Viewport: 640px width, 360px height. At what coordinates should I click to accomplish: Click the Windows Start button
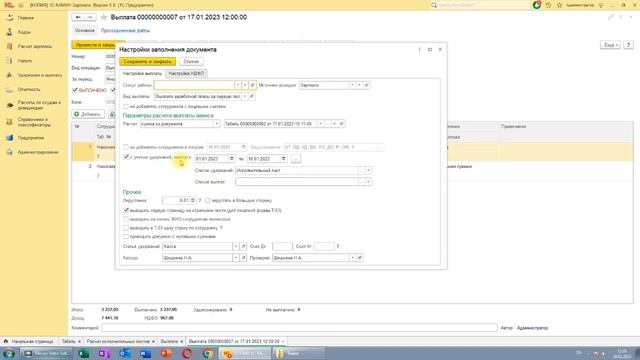pyautogui.click(x=9, y=353)
